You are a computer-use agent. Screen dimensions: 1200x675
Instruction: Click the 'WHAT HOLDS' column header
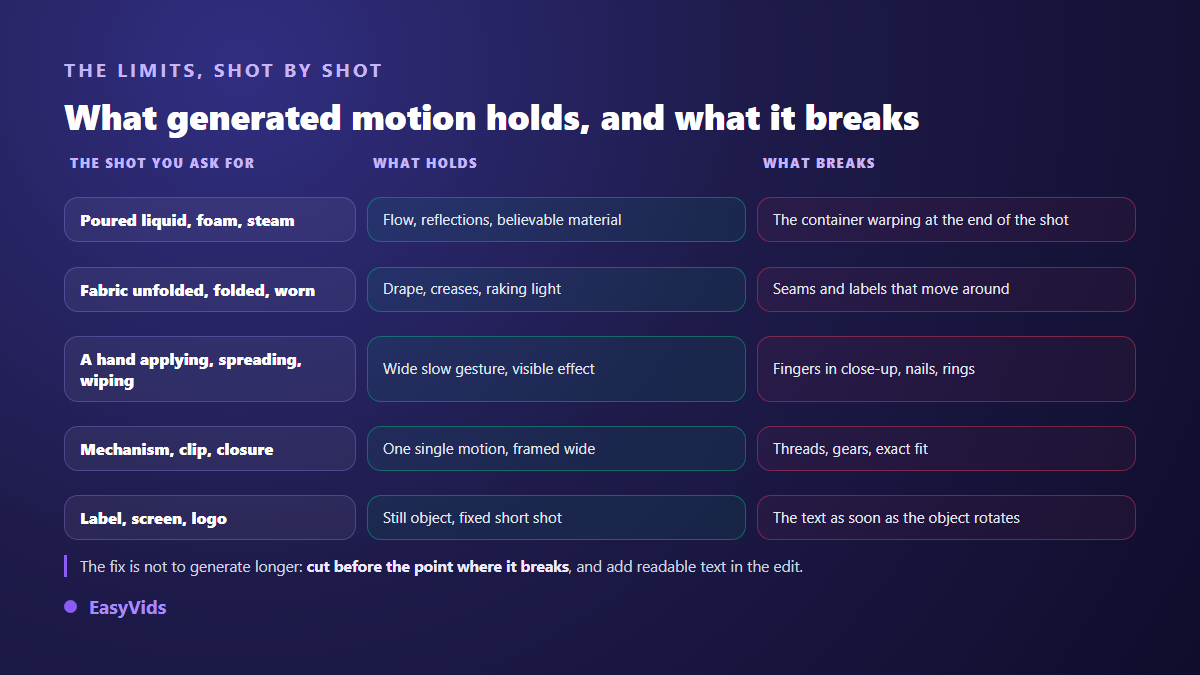coord(425,163)
